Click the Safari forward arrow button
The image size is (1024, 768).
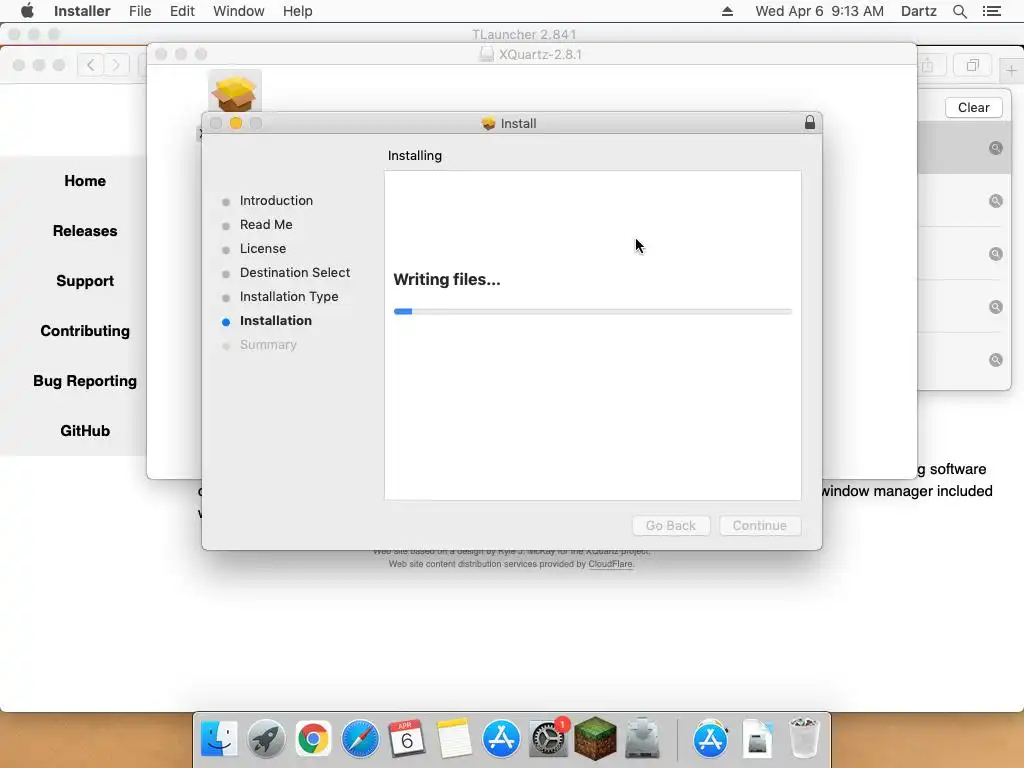(116, 65)
